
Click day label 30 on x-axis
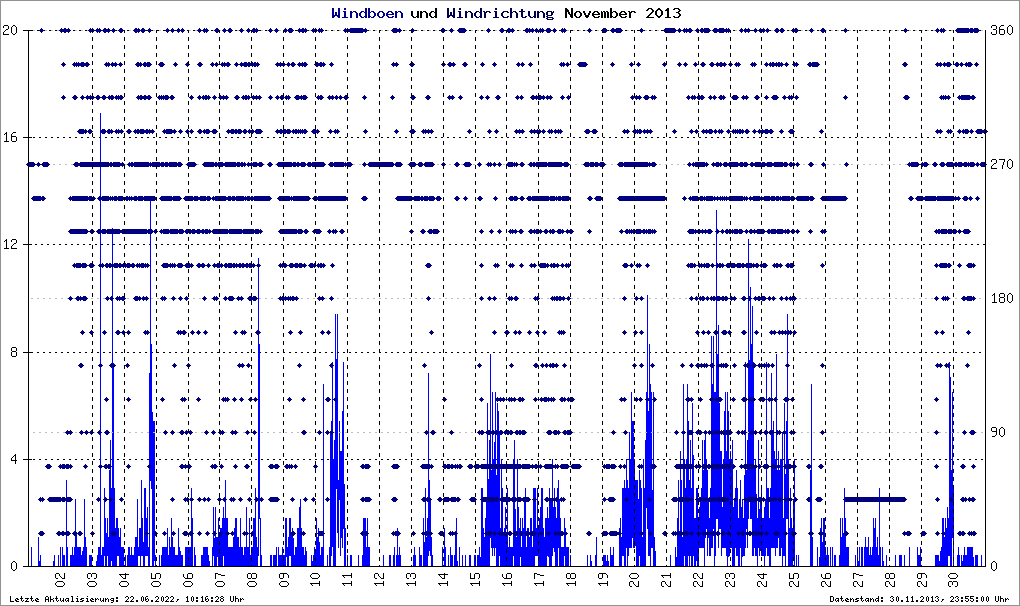click(953, 579)
